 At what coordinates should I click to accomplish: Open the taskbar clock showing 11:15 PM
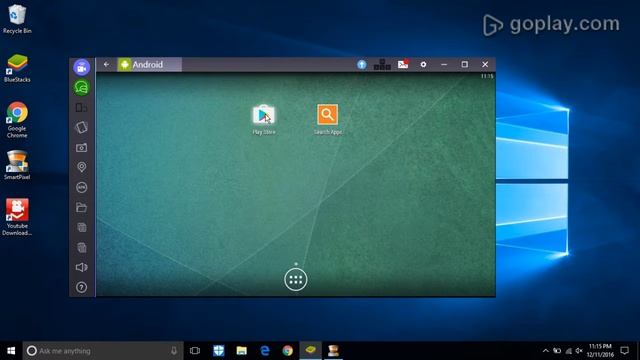[x=600, y=351]
